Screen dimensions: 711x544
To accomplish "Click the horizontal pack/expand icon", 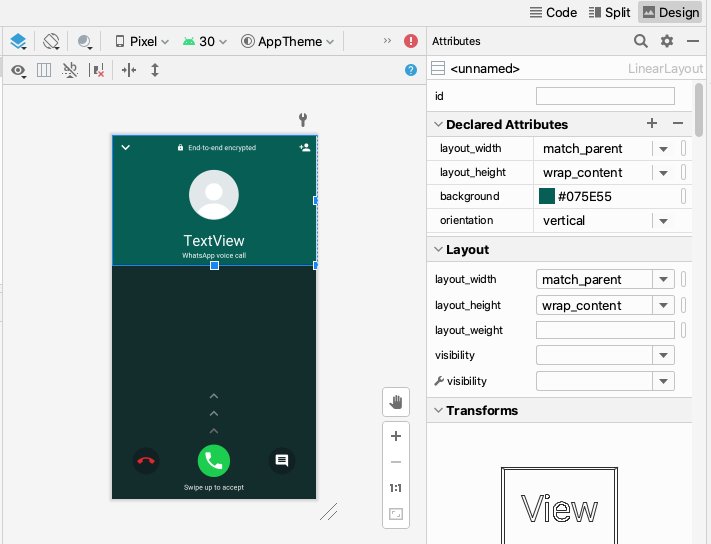I will (x=129, y=70).
